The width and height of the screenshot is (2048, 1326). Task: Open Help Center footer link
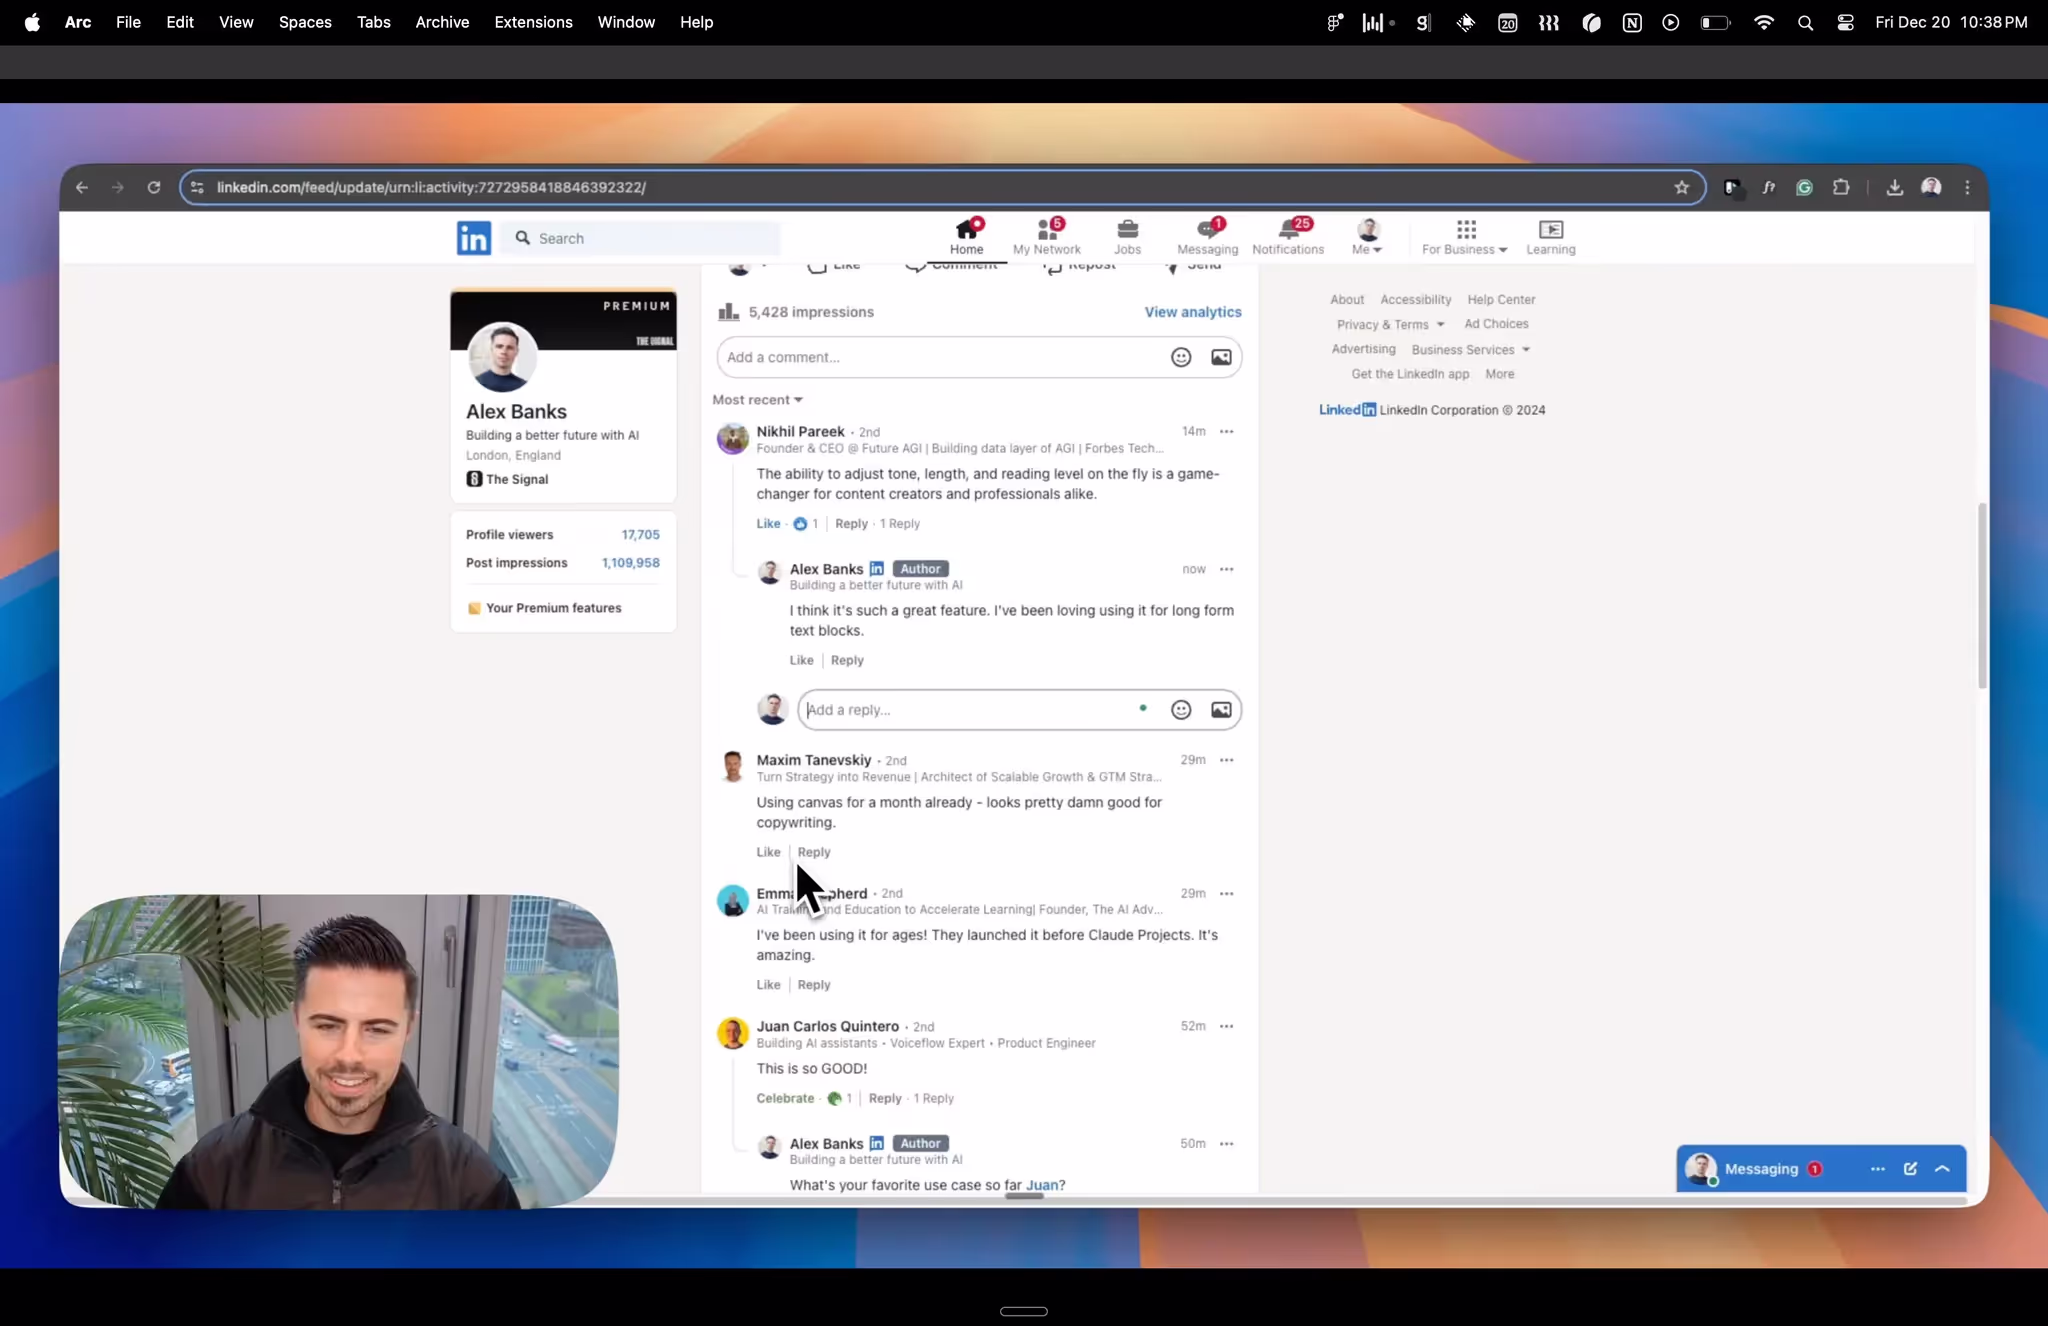click(x=1501, y=299)
